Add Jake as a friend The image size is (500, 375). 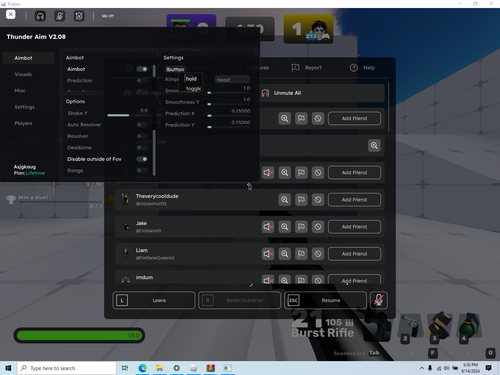(x=354, y=227)
